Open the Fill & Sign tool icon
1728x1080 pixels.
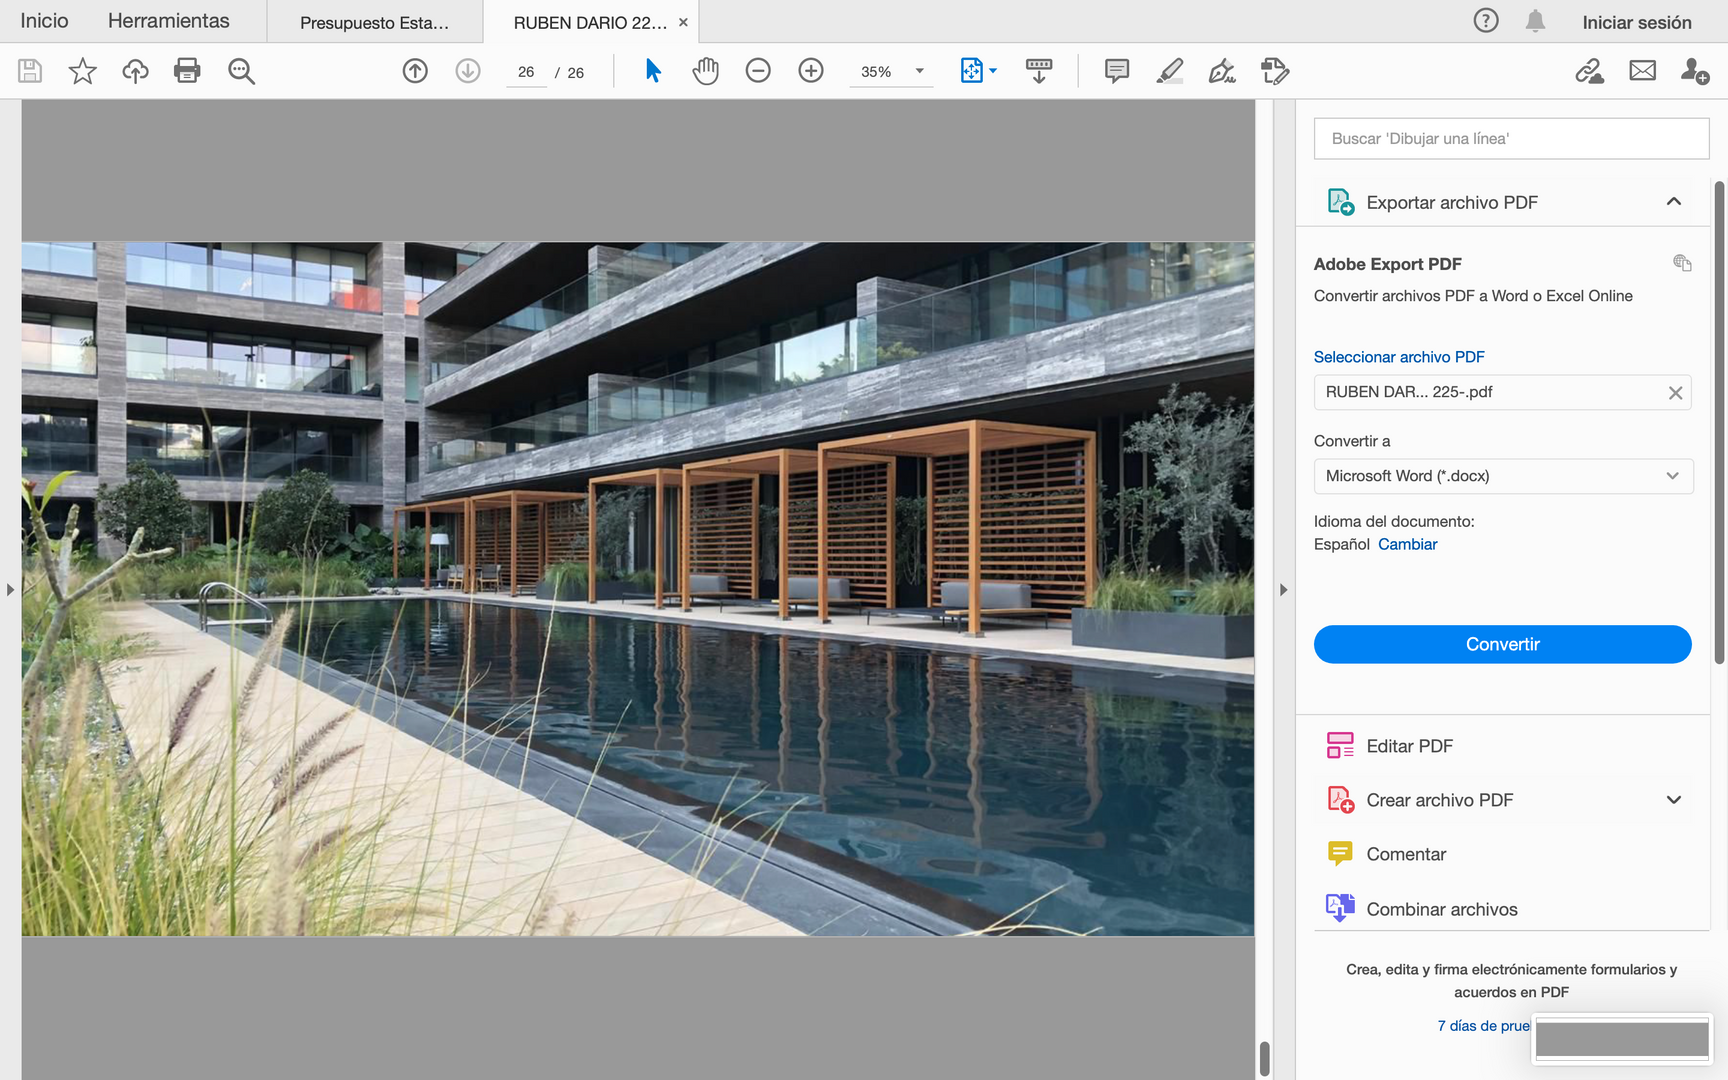click(1222, 71)
